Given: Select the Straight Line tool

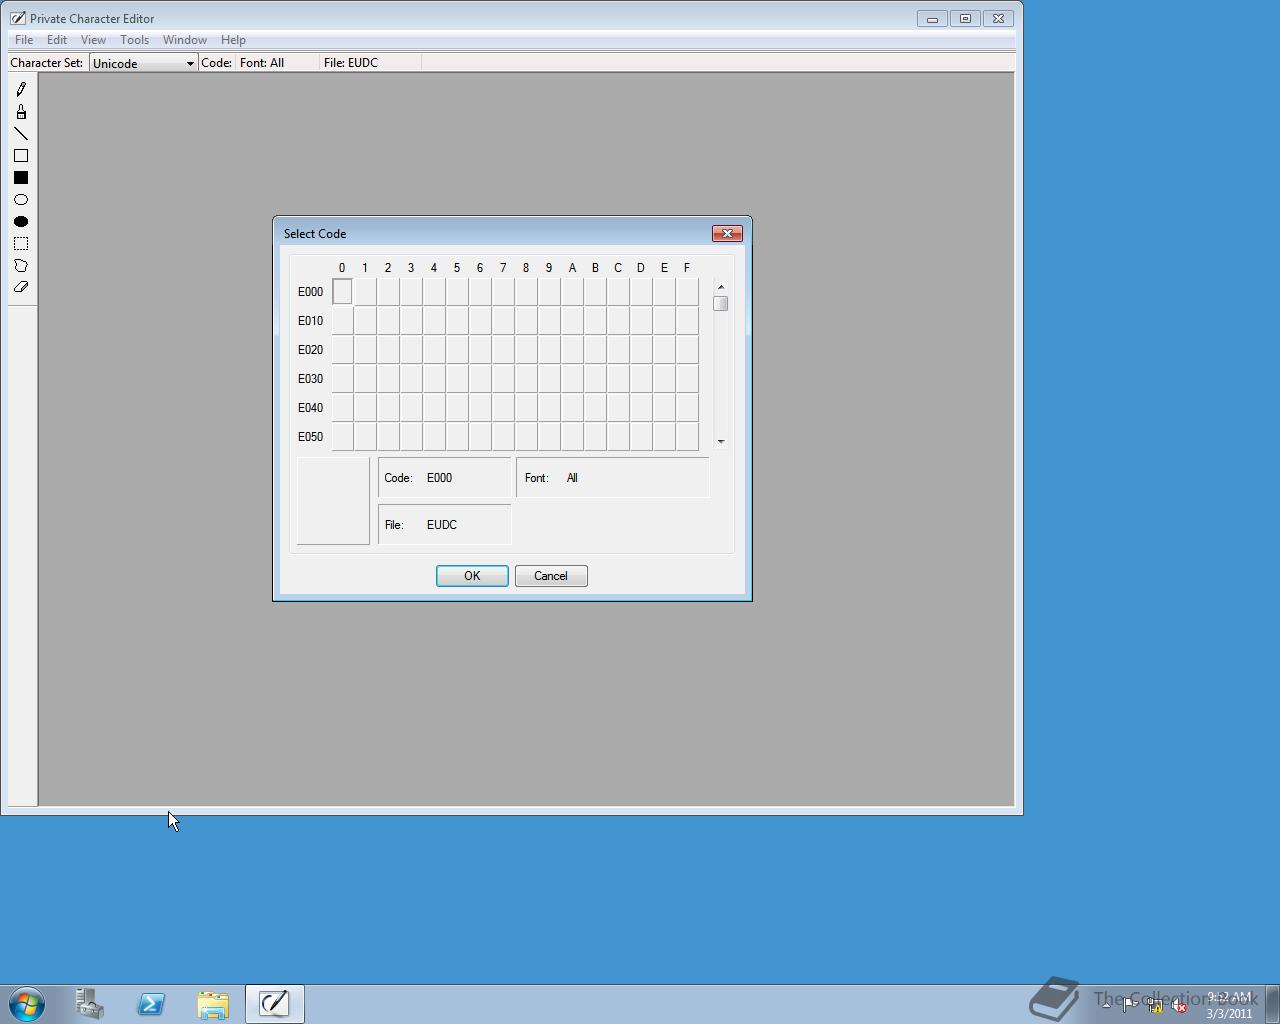Looking at the screenshot, I should click(21, 134).
